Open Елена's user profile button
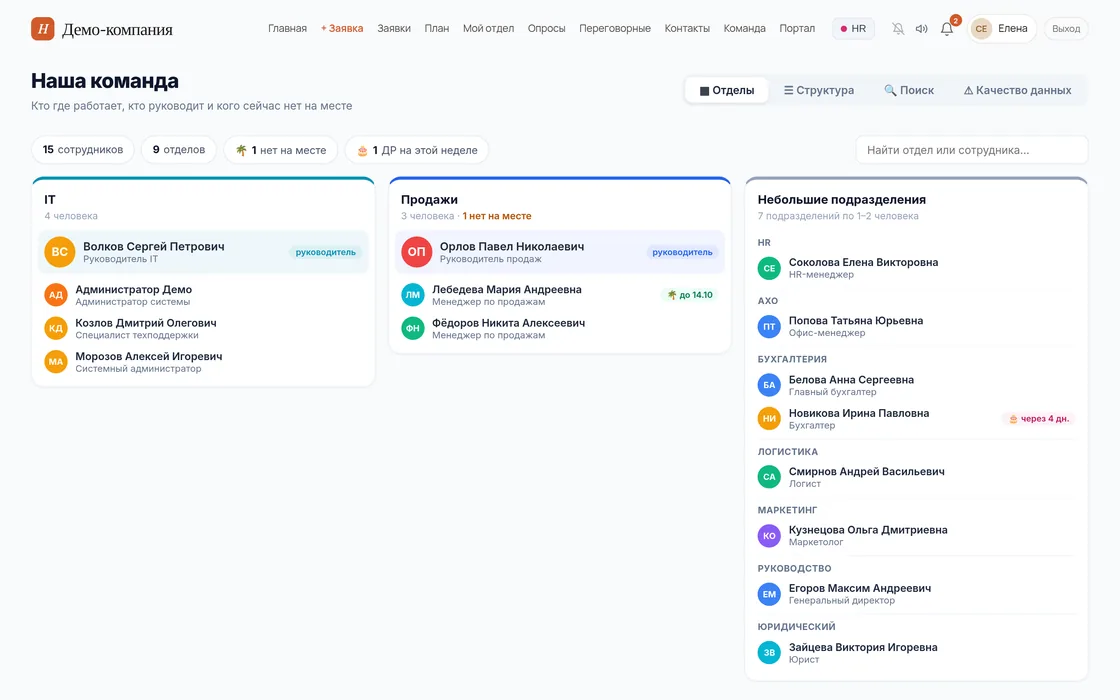Screen dimensions: 1120x700 click(x=1002, y=29)
